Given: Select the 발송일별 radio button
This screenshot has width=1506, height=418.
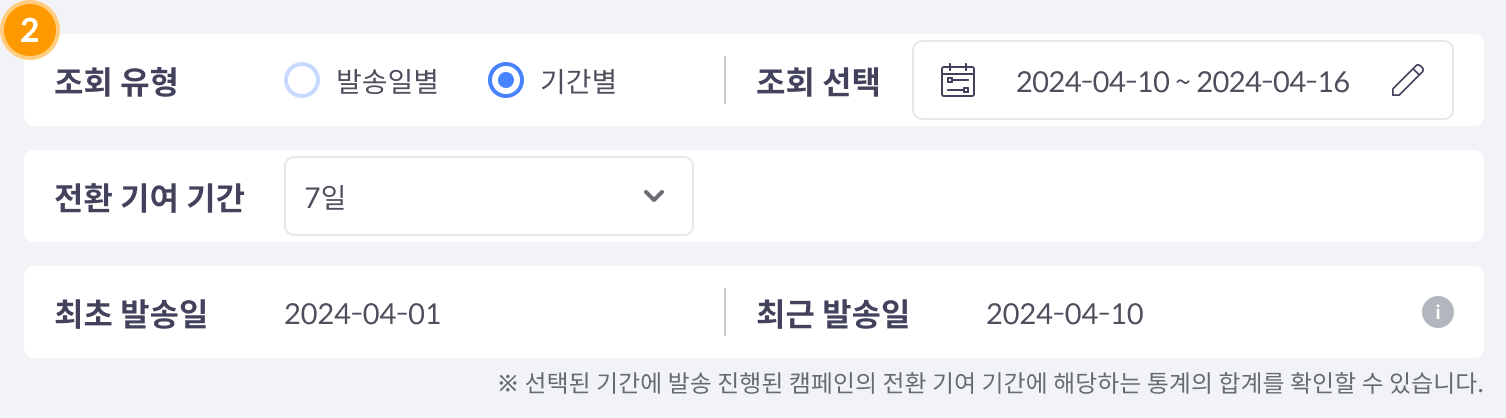Looking at the screenshot, I should [x=301, y=81].
